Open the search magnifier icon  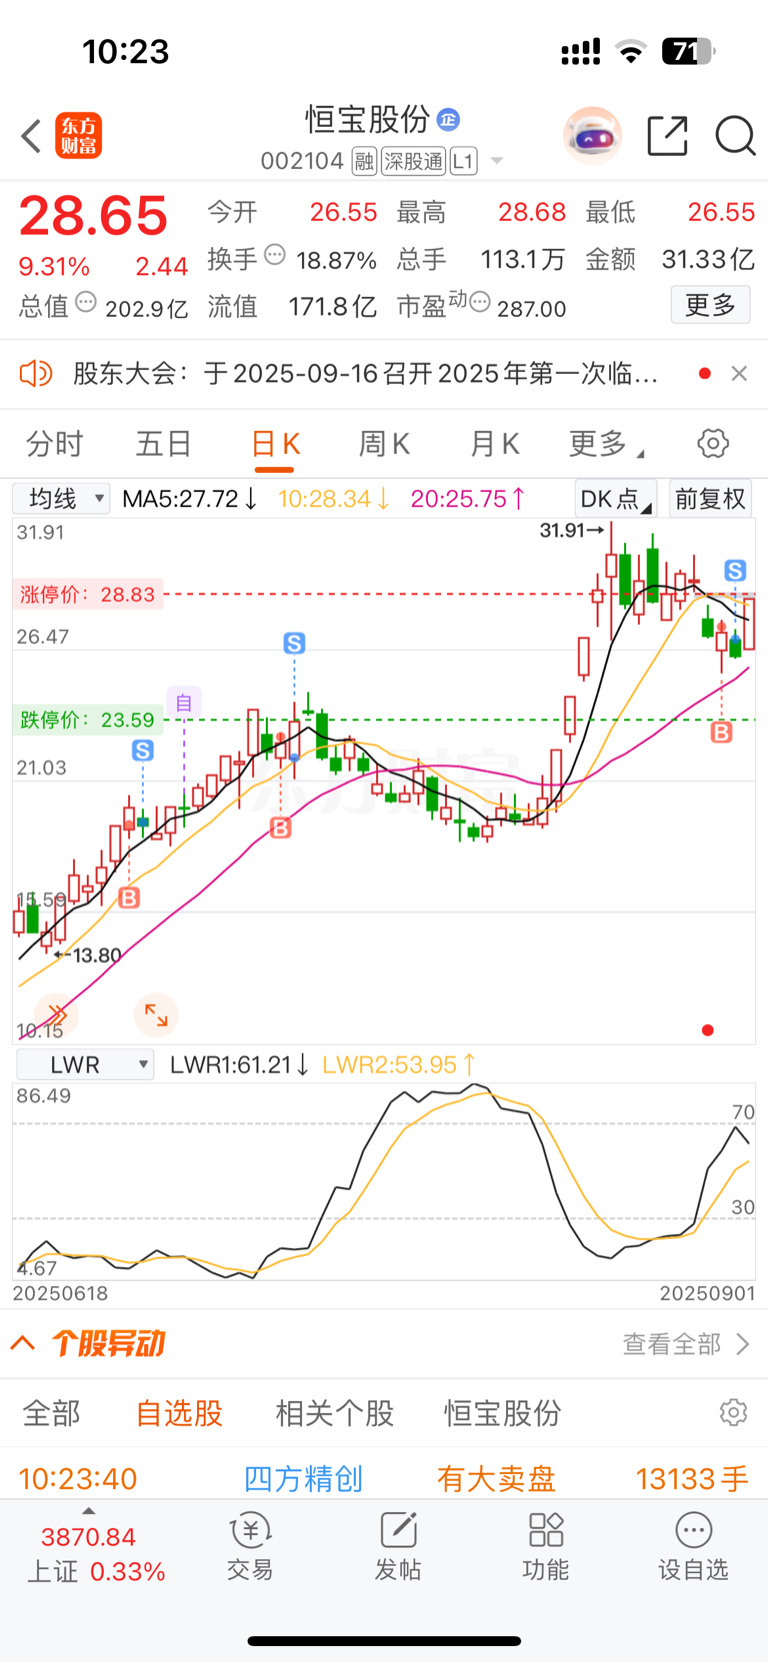735,136
